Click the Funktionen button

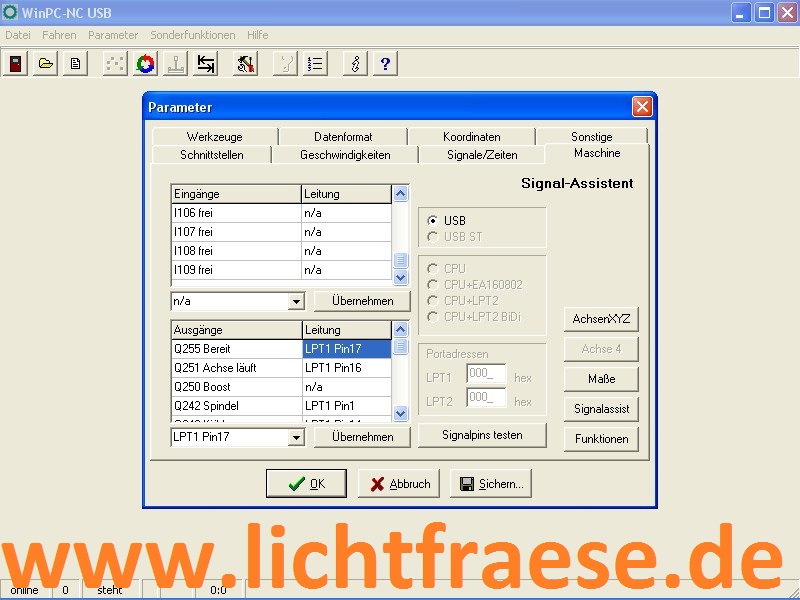coord(601,439)
